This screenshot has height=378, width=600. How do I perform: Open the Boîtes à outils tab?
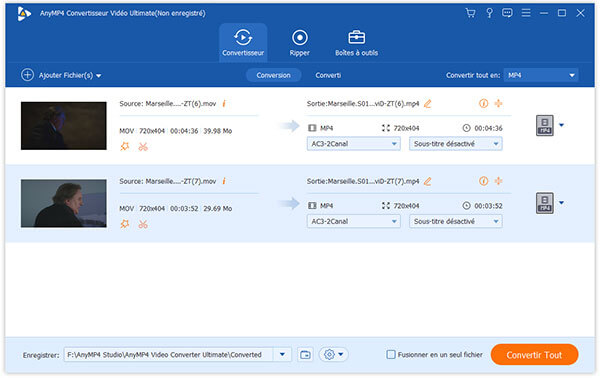tap(356, 42)
